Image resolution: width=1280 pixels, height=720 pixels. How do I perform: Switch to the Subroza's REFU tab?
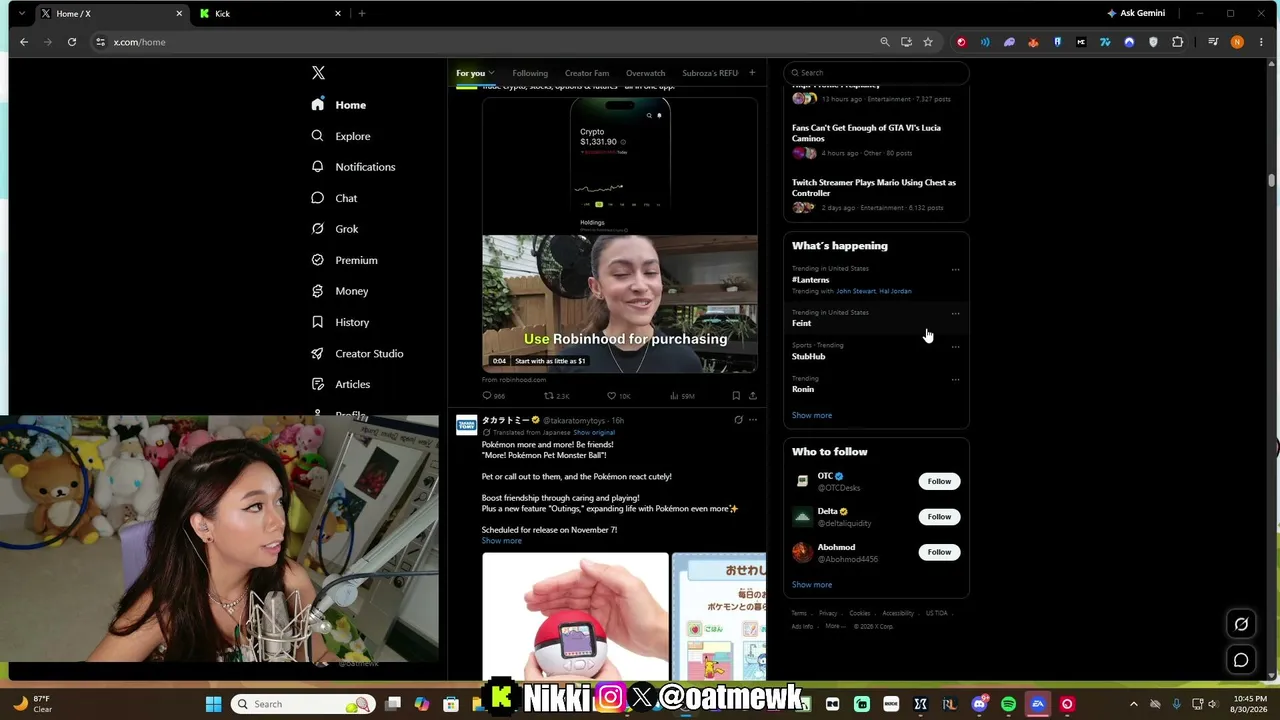pos(710,73)
